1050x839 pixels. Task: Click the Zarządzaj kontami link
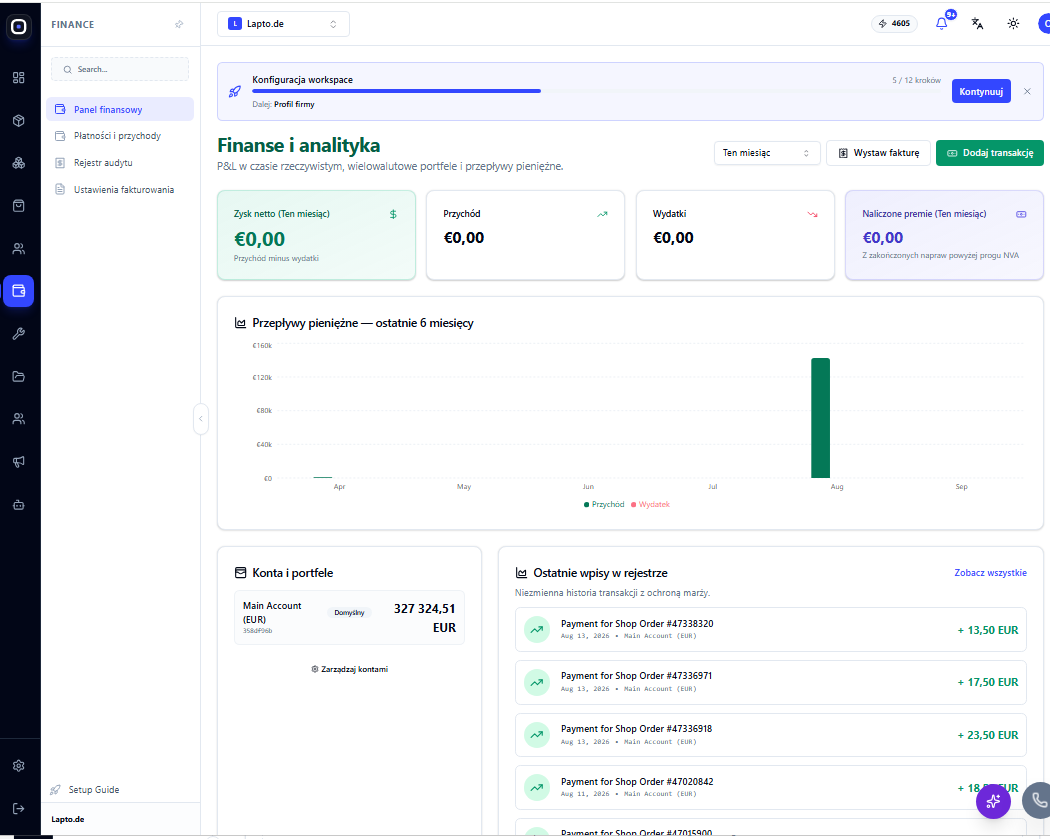(x=350, y=669)
